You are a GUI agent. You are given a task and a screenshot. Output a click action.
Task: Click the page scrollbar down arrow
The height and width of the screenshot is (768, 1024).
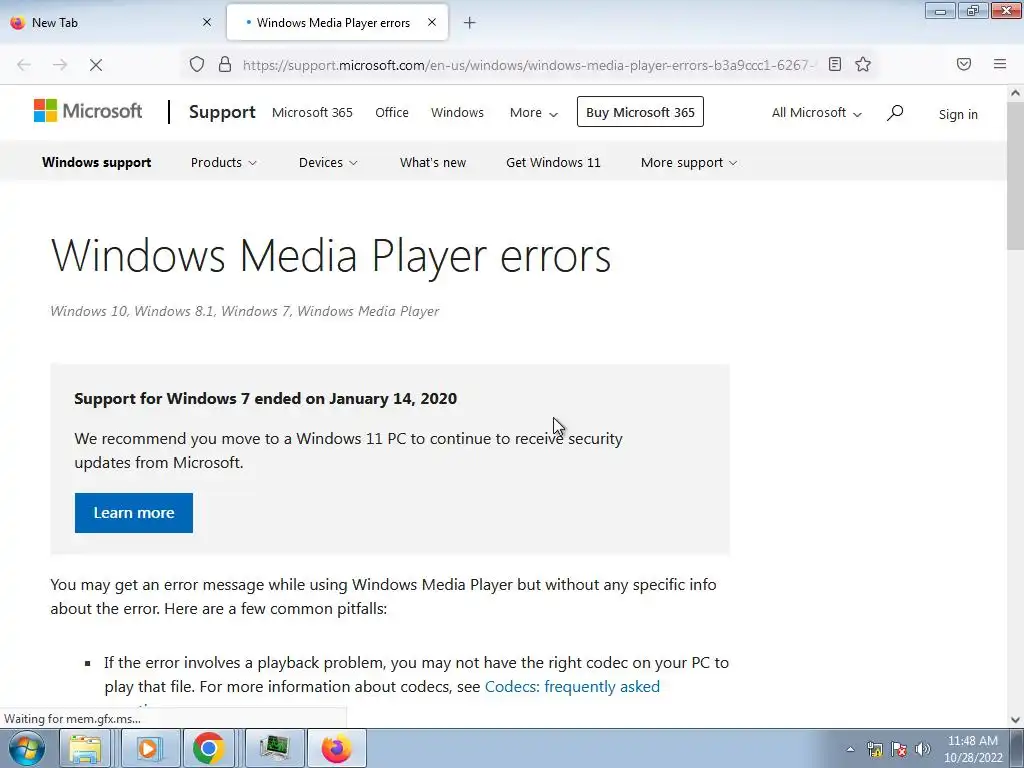(1016, 720)
